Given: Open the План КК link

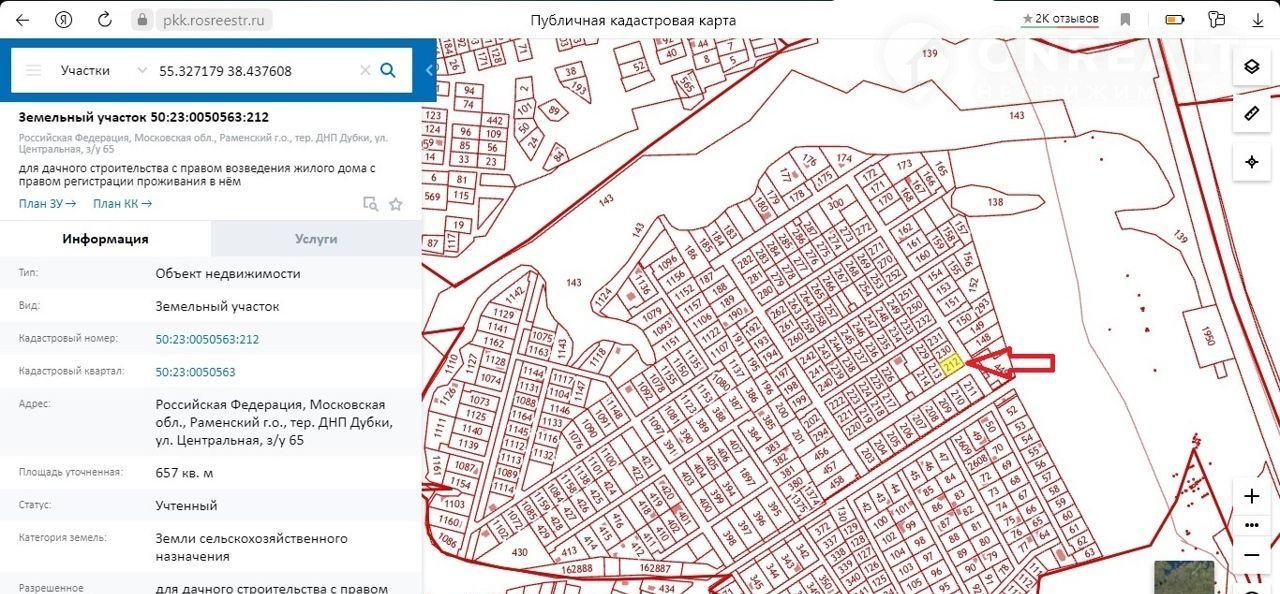Looking at the screenshot, I should (122, 204).
